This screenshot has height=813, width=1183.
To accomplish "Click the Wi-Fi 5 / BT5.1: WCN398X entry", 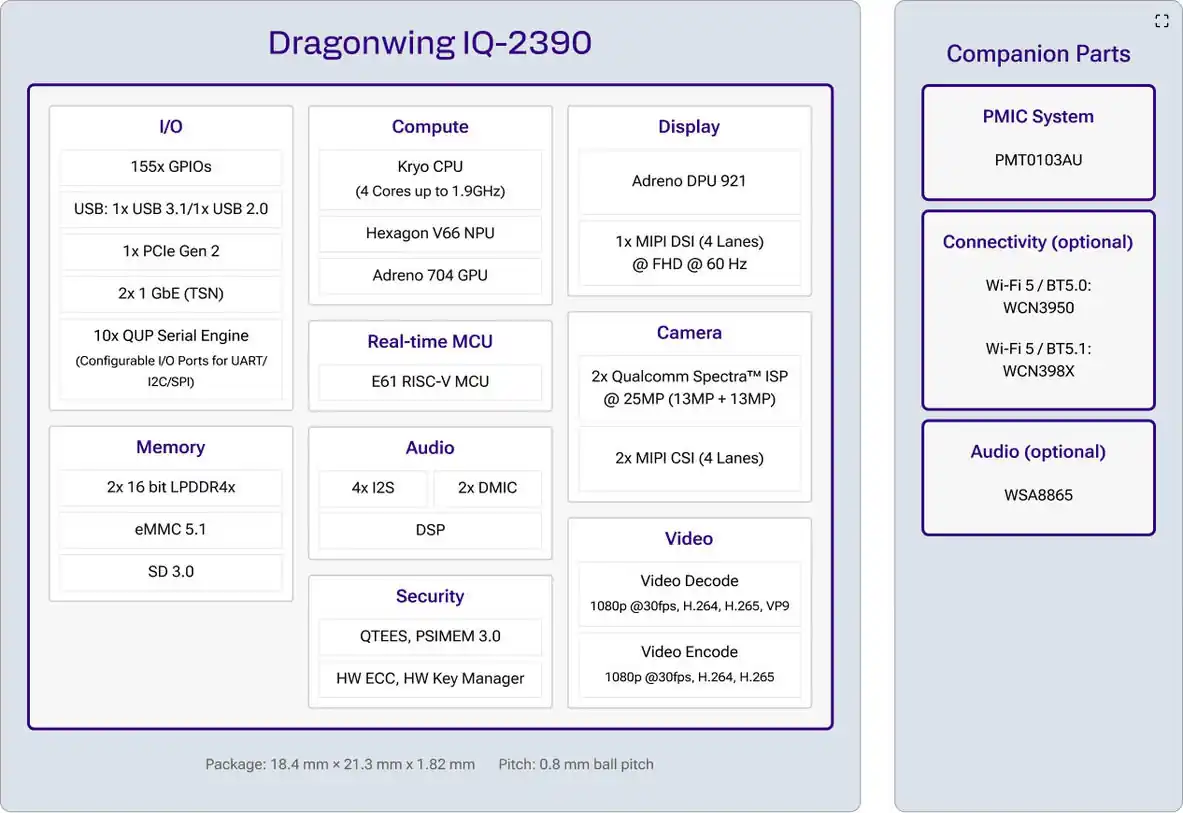I will pyautogui.click(x=1038, y=360).
